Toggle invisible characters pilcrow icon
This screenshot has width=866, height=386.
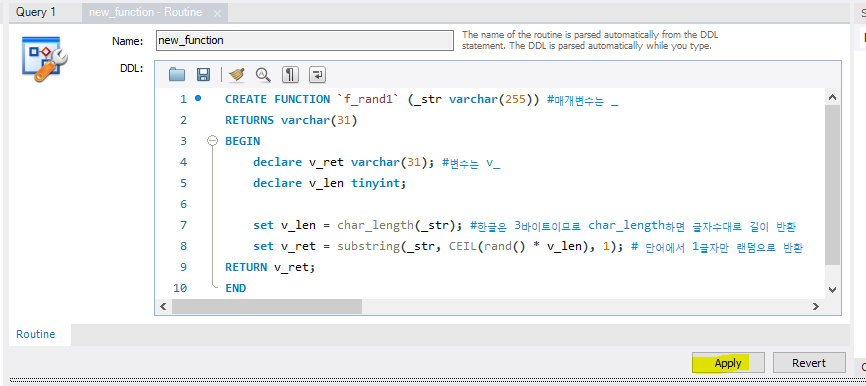(x=291, y=75)
